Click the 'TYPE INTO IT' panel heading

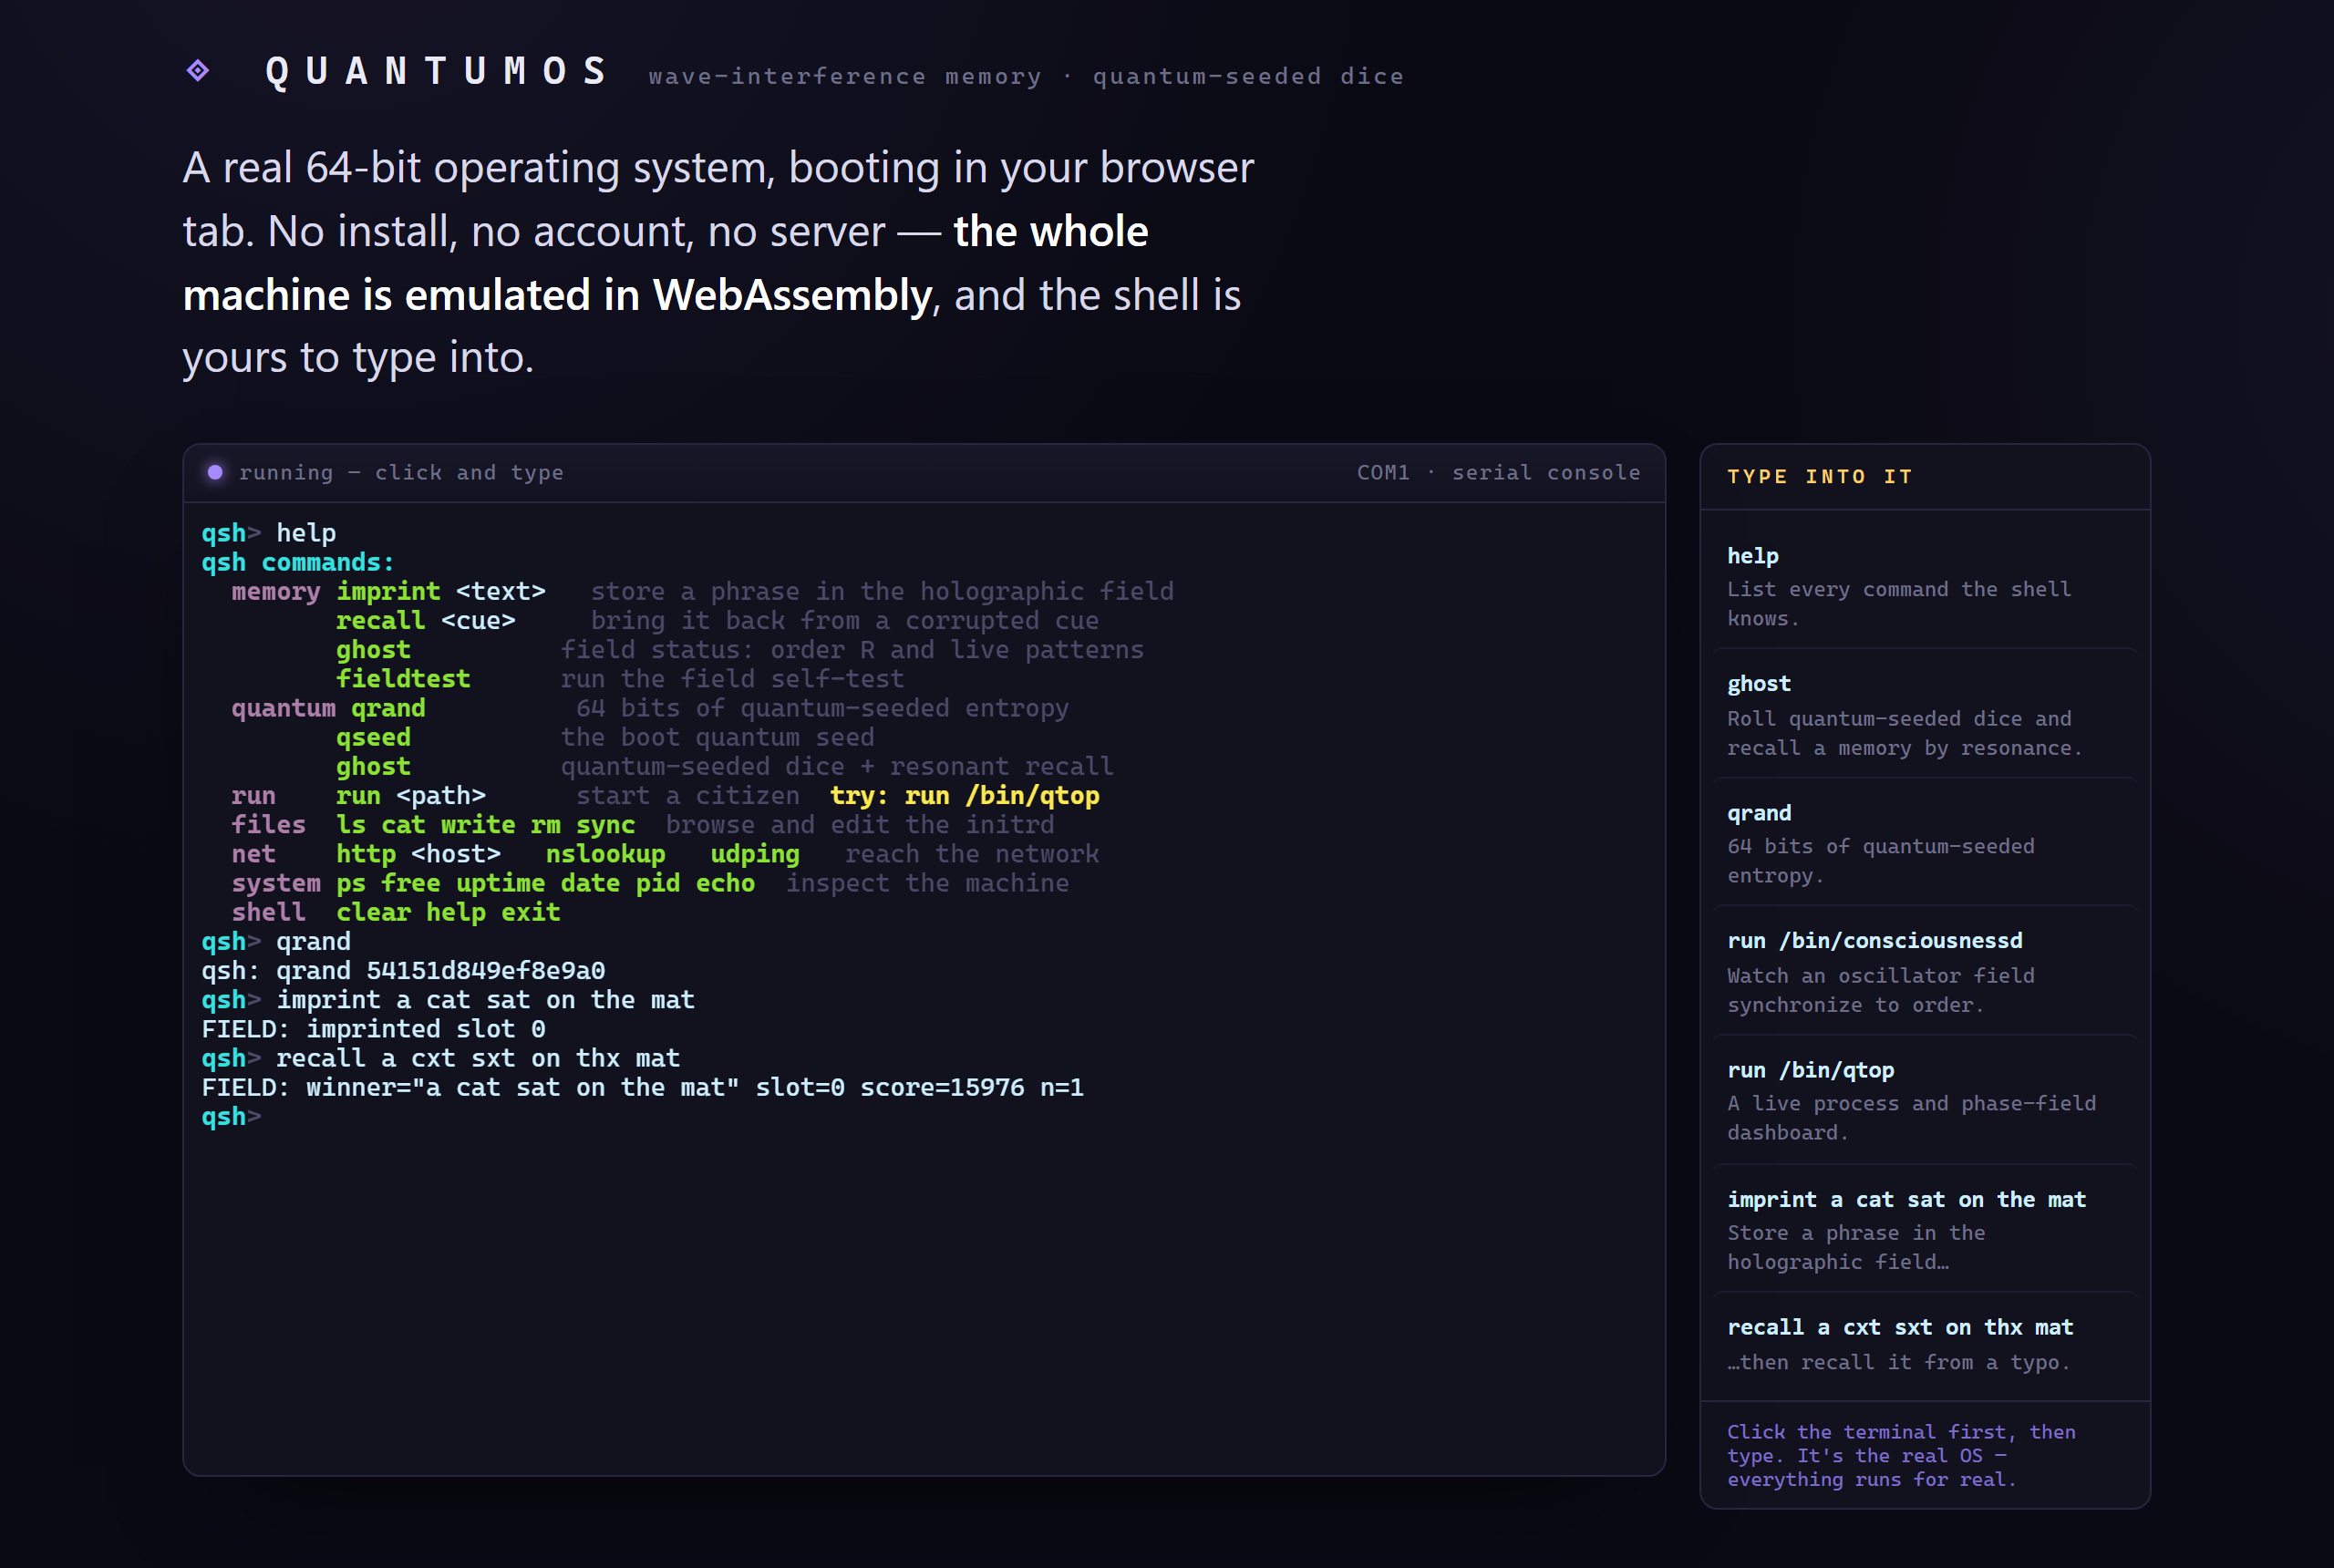[x=1819, y=476]
